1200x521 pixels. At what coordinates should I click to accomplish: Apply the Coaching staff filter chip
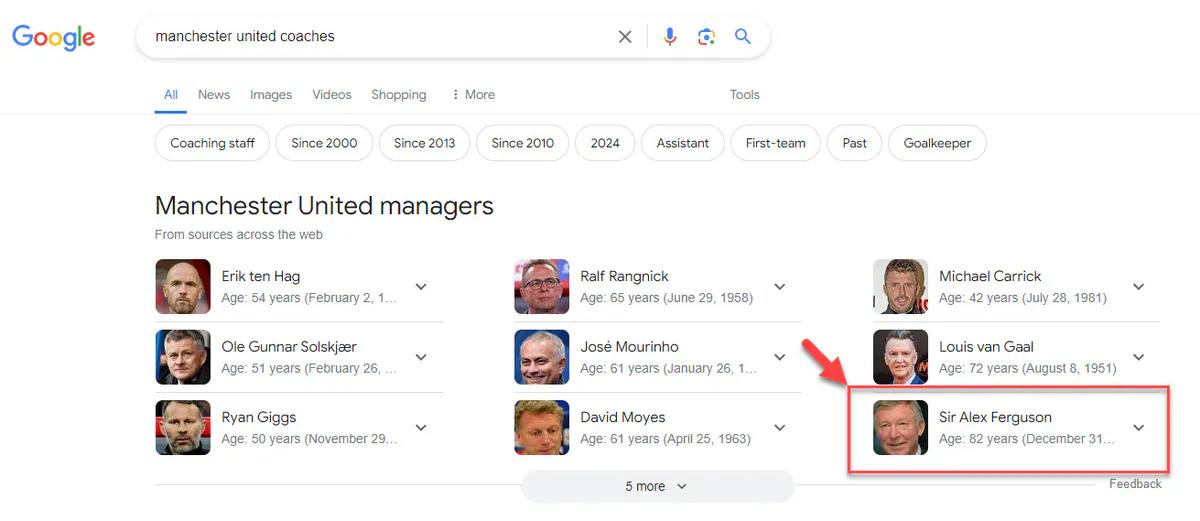click(212, 143)
